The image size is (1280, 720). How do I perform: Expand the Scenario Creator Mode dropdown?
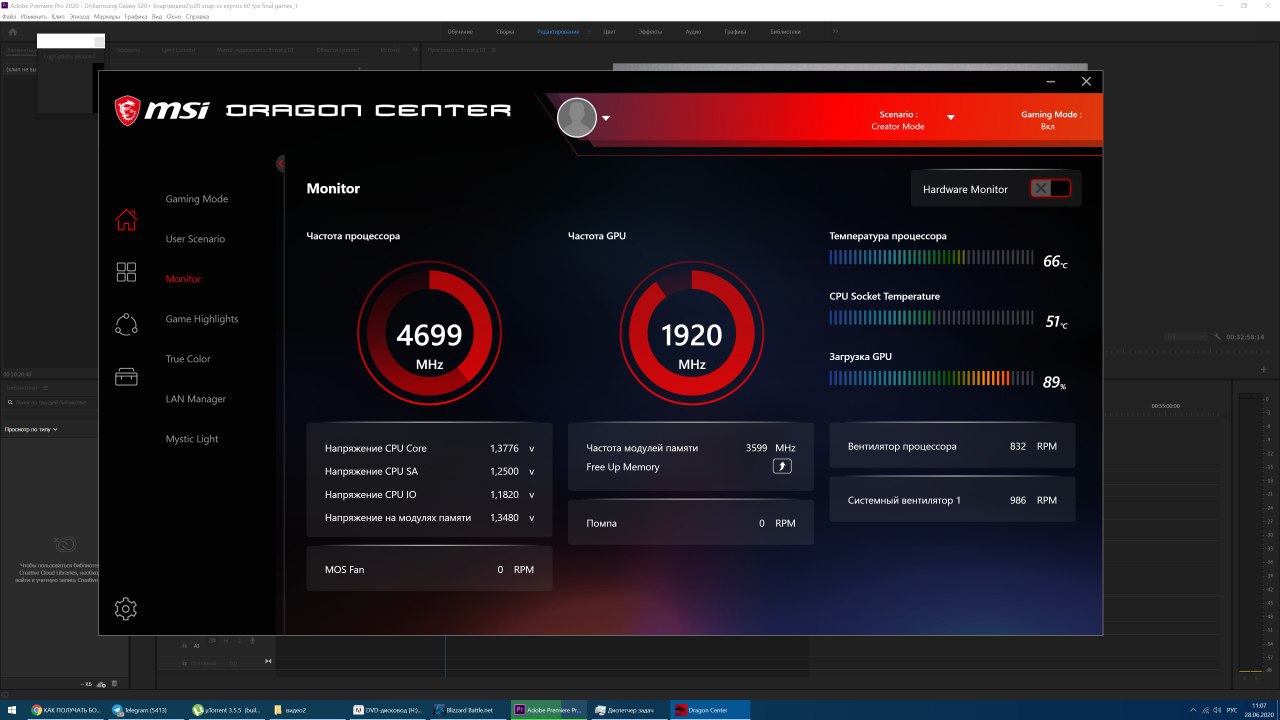point(951,117)
